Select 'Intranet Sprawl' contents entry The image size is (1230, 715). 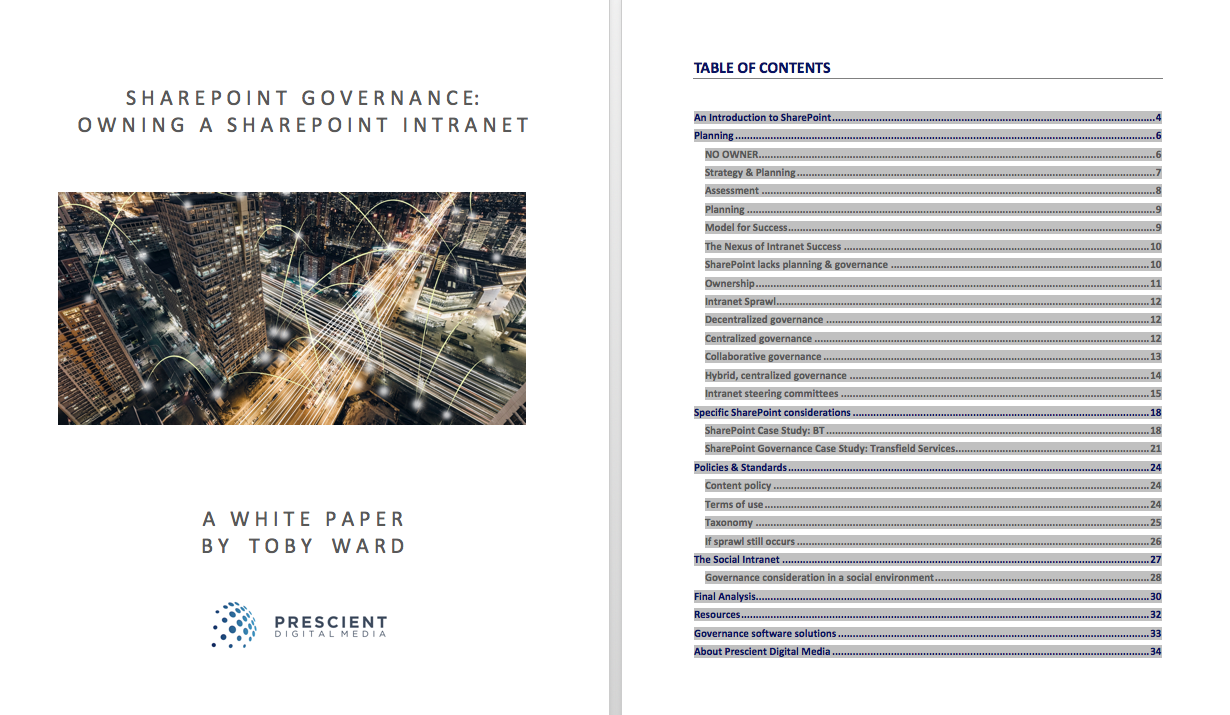tap(932, 301)
